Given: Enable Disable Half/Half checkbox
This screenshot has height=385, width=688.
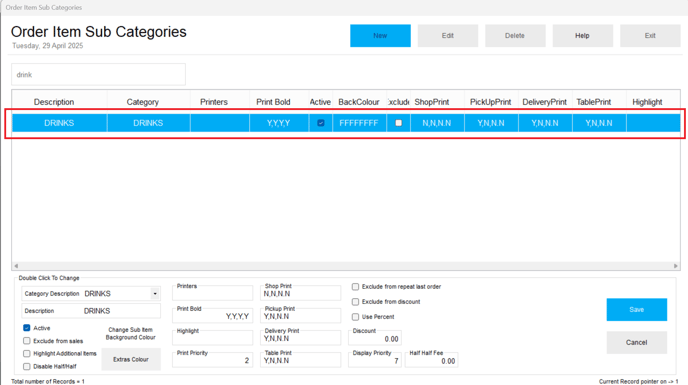Looking at the screenshot, I should coord(27,366).
